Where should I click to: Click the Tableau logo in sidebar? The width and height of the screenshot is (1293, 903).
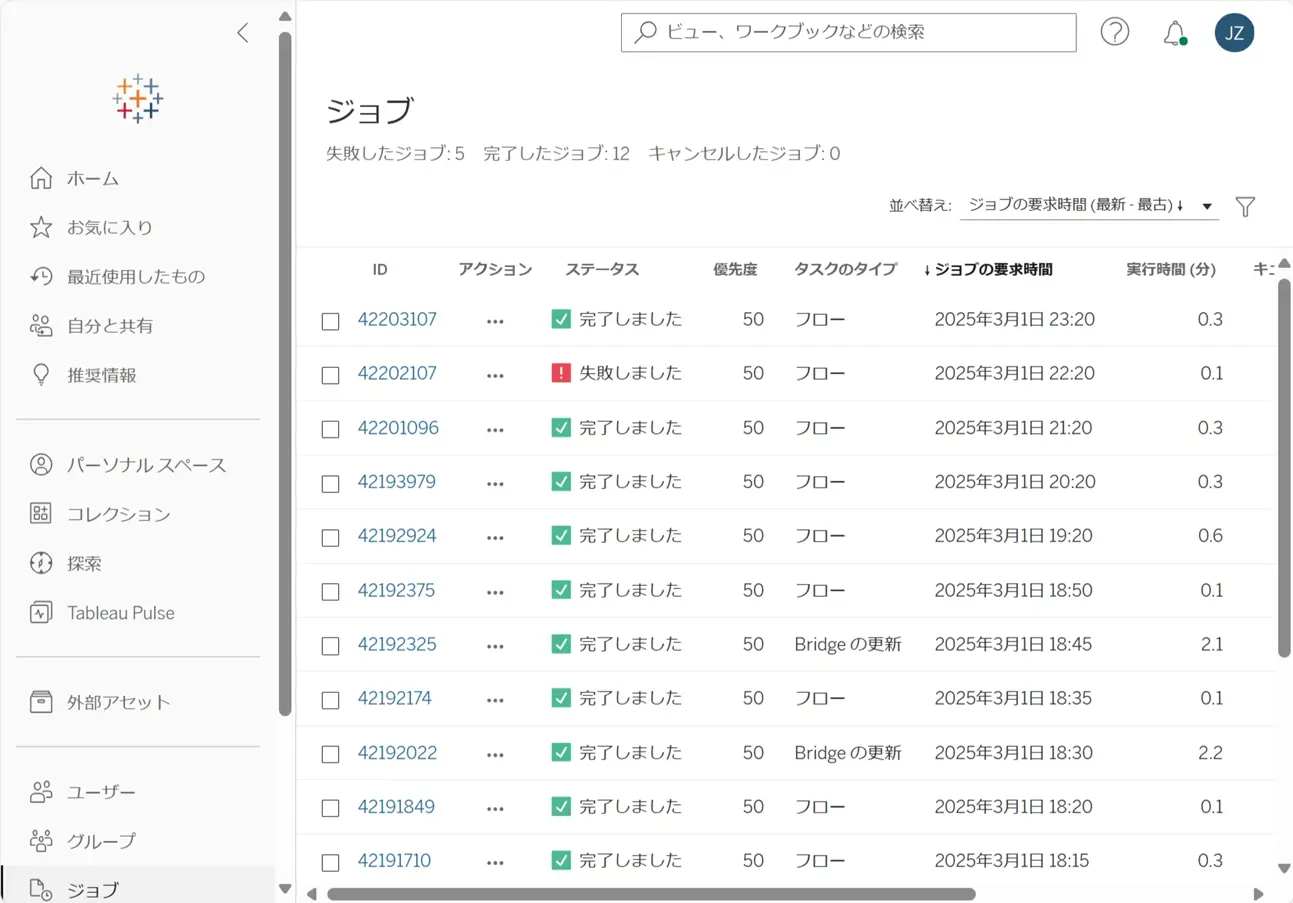tap(138, 98)
